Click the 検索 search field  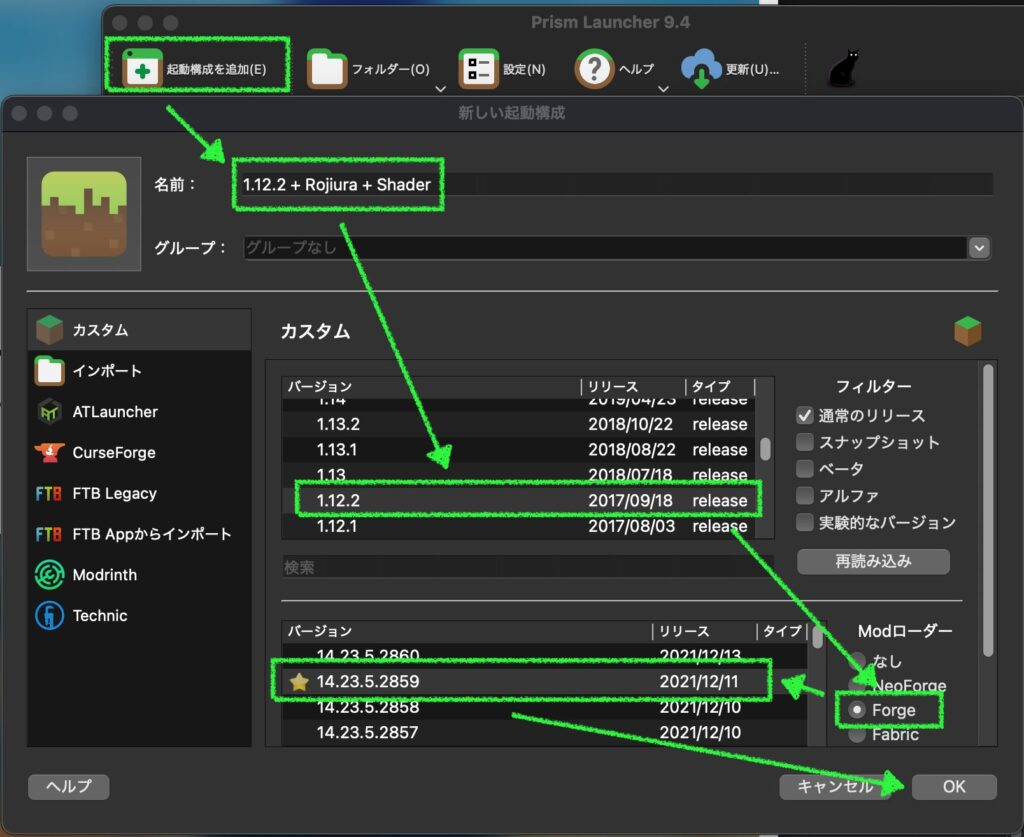tap(526, 567)
